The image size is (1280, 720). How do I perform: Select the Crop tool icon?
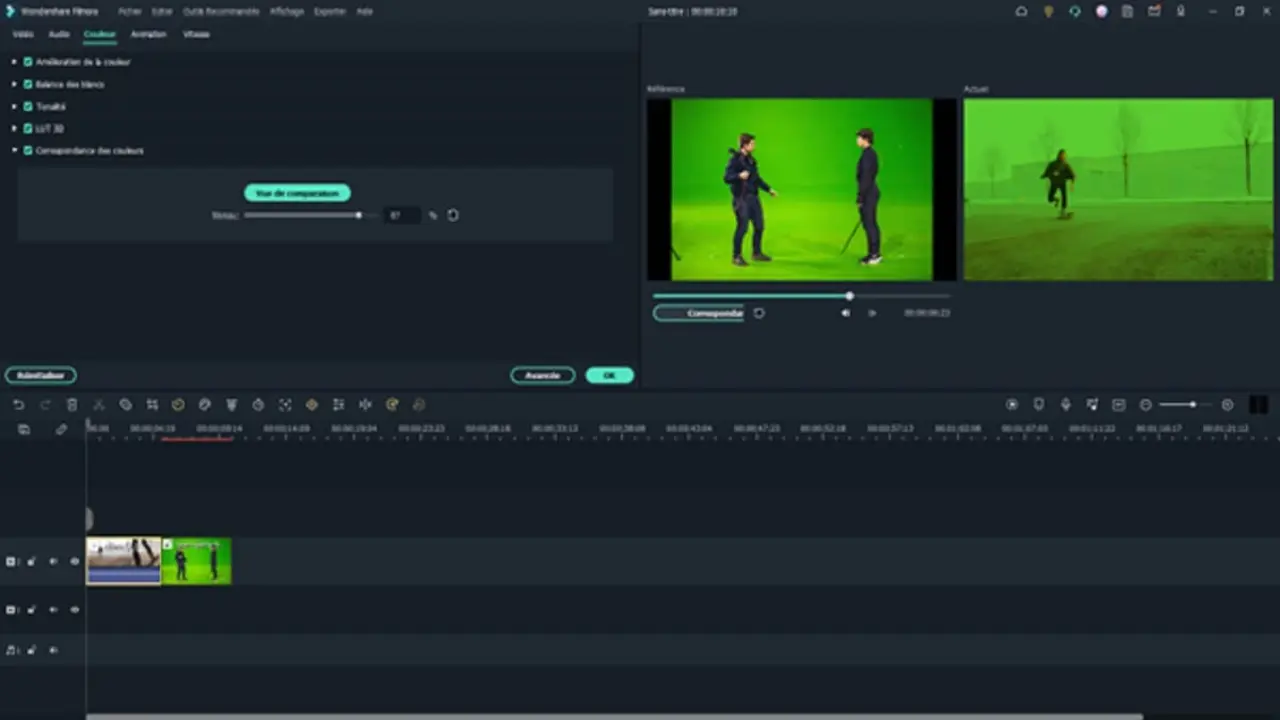click(x=152, y=405)
